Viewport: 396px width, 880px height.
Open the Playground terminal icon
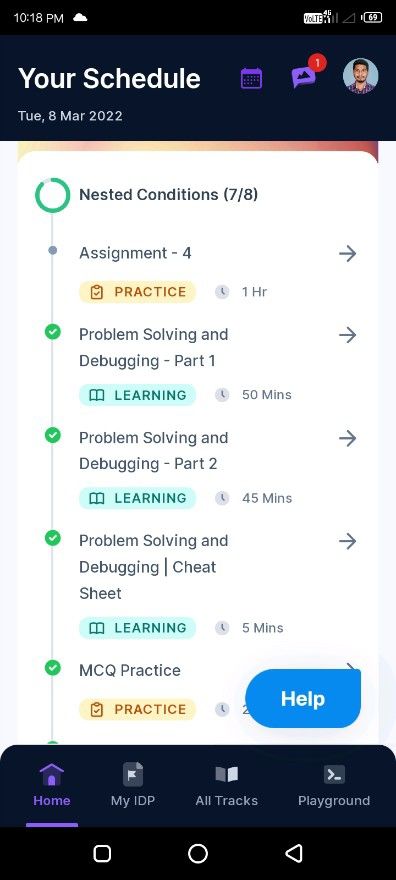(x=334, y=774)
